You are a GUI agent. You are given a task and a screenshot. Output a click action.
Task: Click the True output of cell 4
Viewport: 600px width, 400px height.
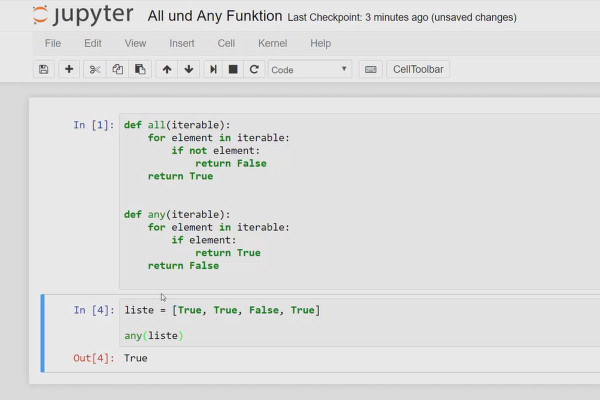[135, 358]
